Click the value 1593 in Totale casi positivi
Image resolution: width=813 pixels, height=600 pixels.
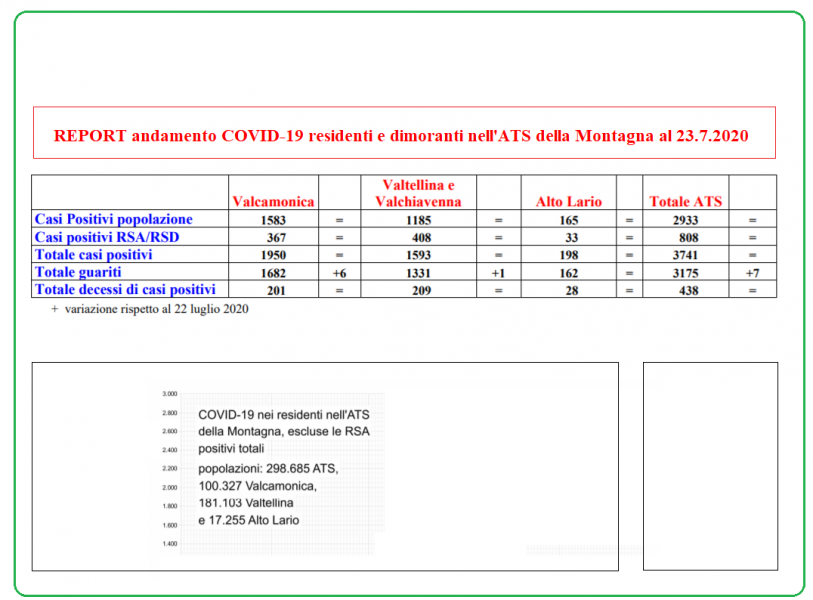point(418,255)
